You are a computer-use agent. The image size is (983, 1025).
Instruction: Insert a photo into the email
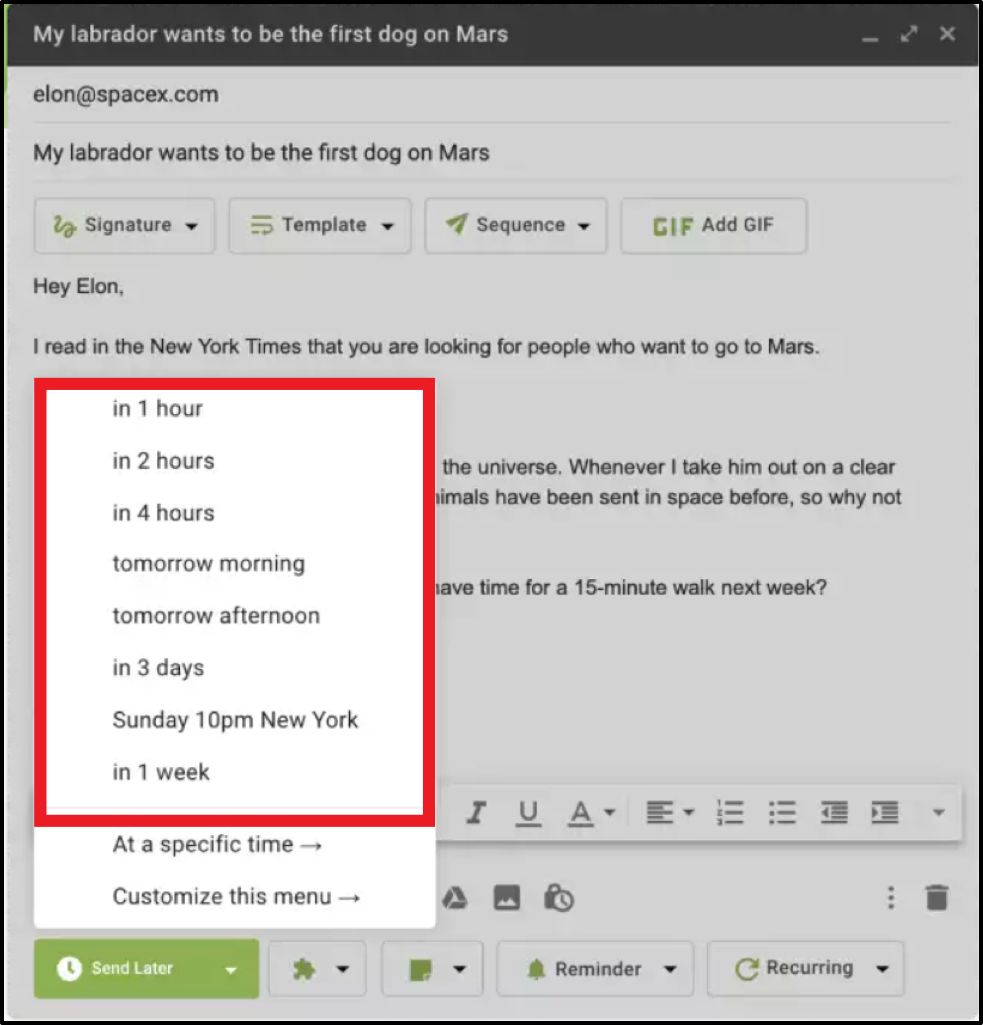point(507,897)
